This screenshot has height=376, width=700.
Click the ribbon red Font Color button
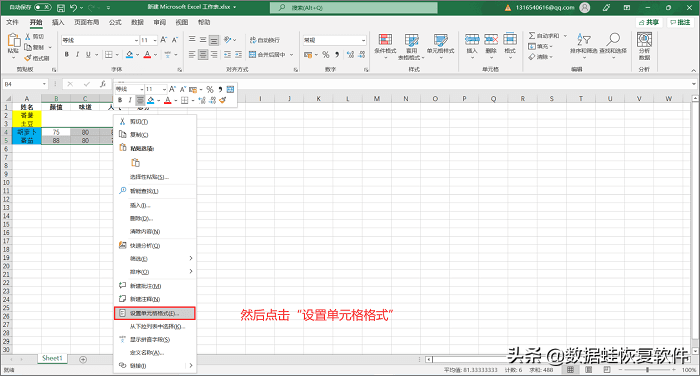pos(147,54)
